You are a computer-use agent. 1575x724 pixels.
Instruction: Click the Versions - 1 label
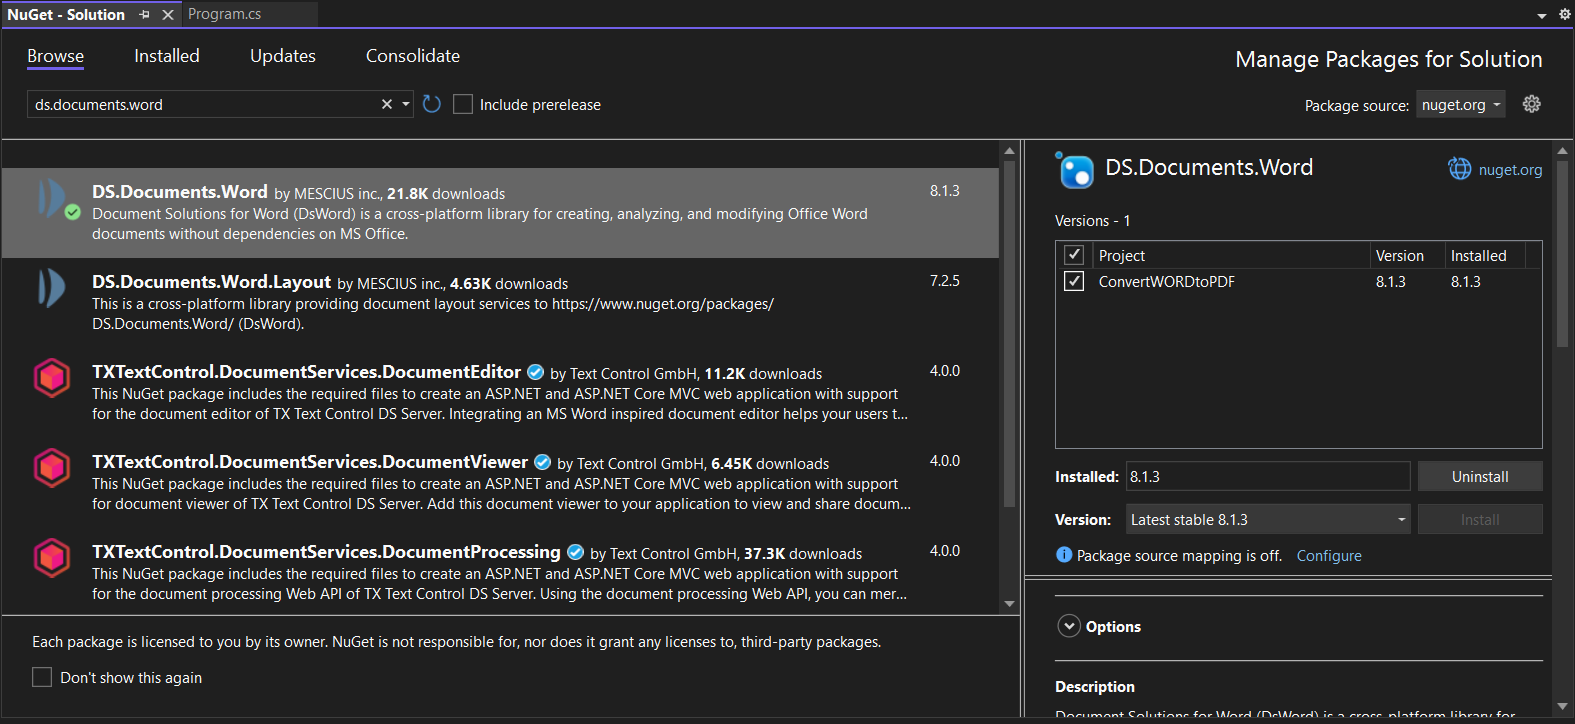pos(1092,220)
